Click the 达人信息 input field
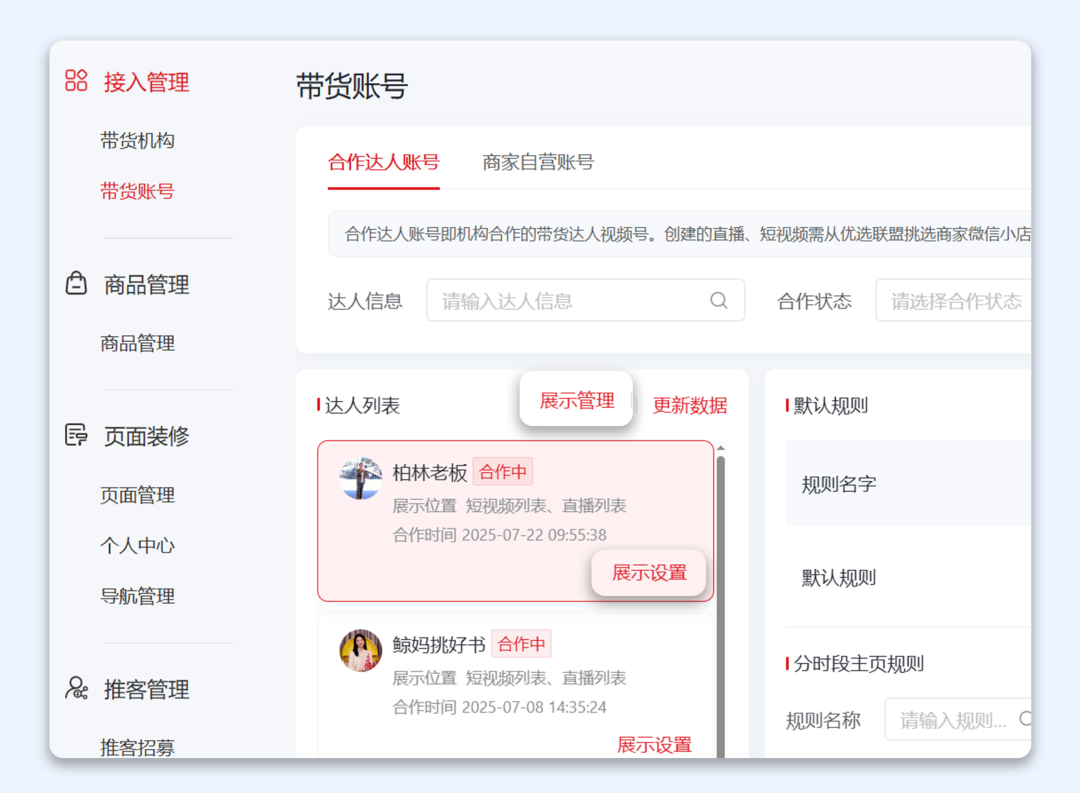This screenshot has width=1080, height=793. 560,300
